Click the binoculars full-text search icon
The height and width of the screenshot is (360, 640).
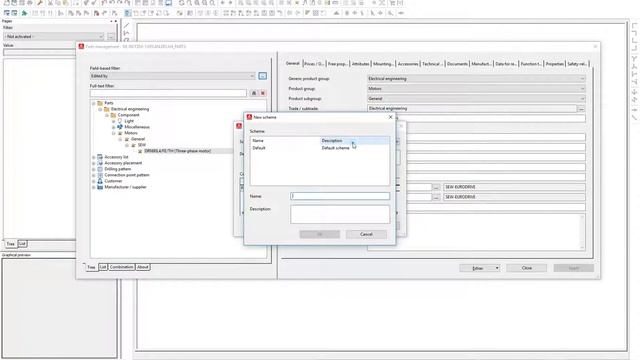[x=254, y=93]
